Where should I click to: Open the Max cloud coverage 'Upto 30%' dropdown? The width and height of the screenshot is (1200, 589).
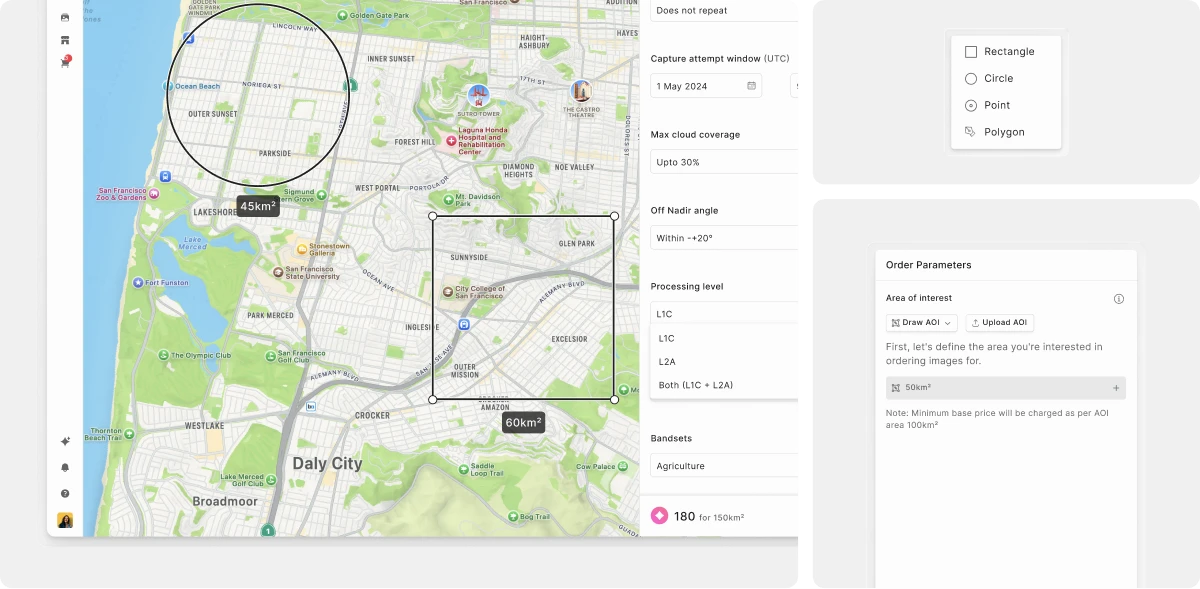pos(724,162)
